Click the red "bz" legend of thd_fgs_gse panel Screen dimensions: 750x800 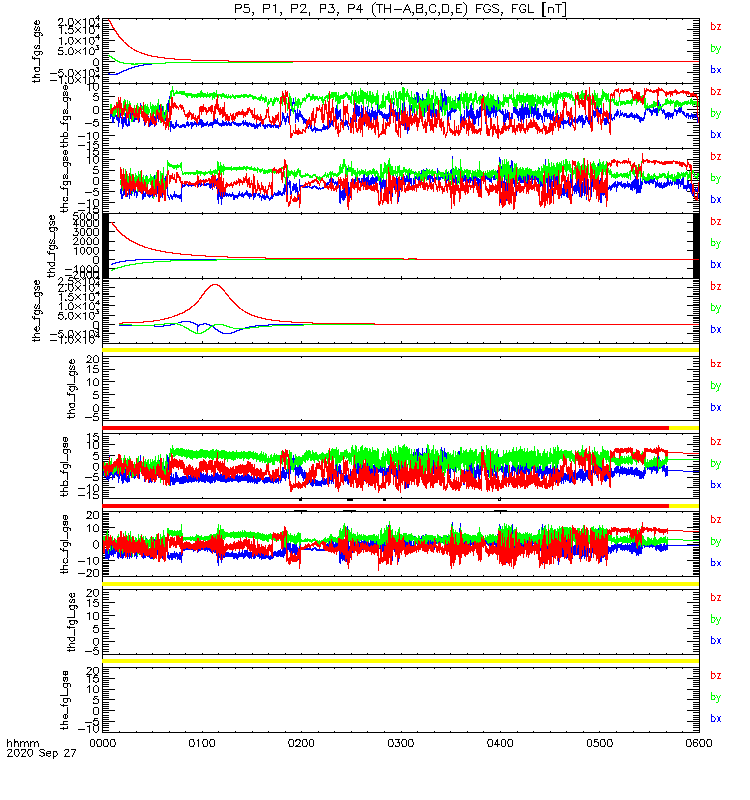(x=716, y=221)
